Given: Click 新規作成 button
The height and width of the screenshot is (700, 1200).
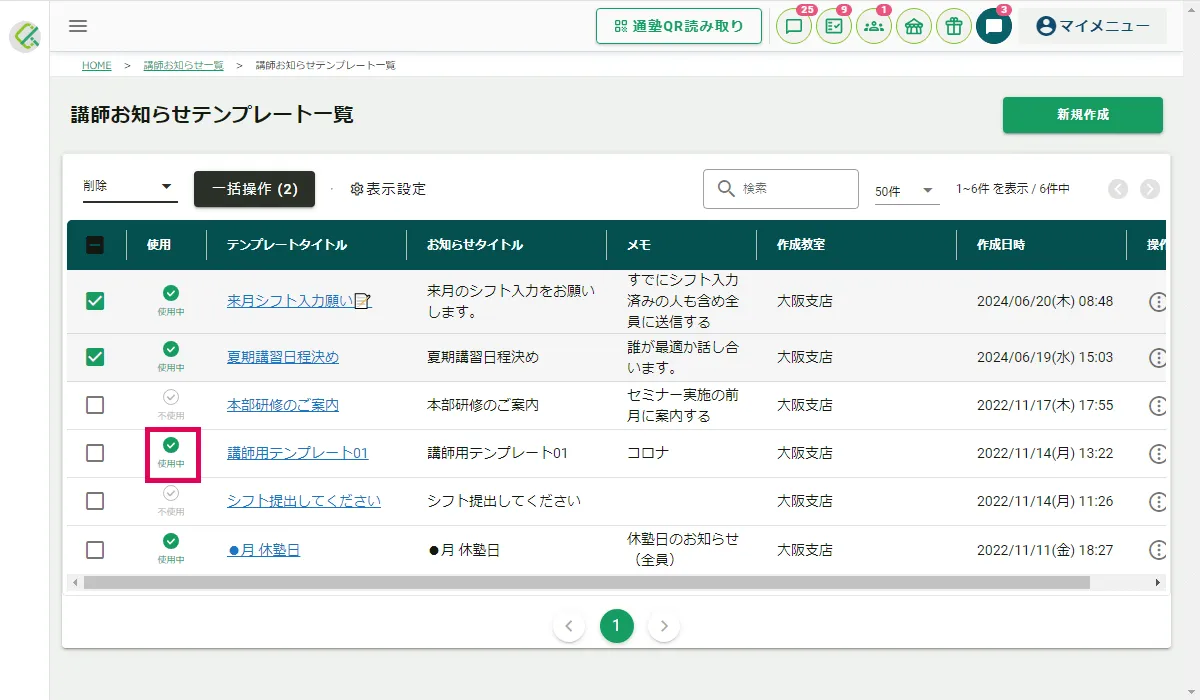Looking at the screenshot, I should coord(1083,115).
